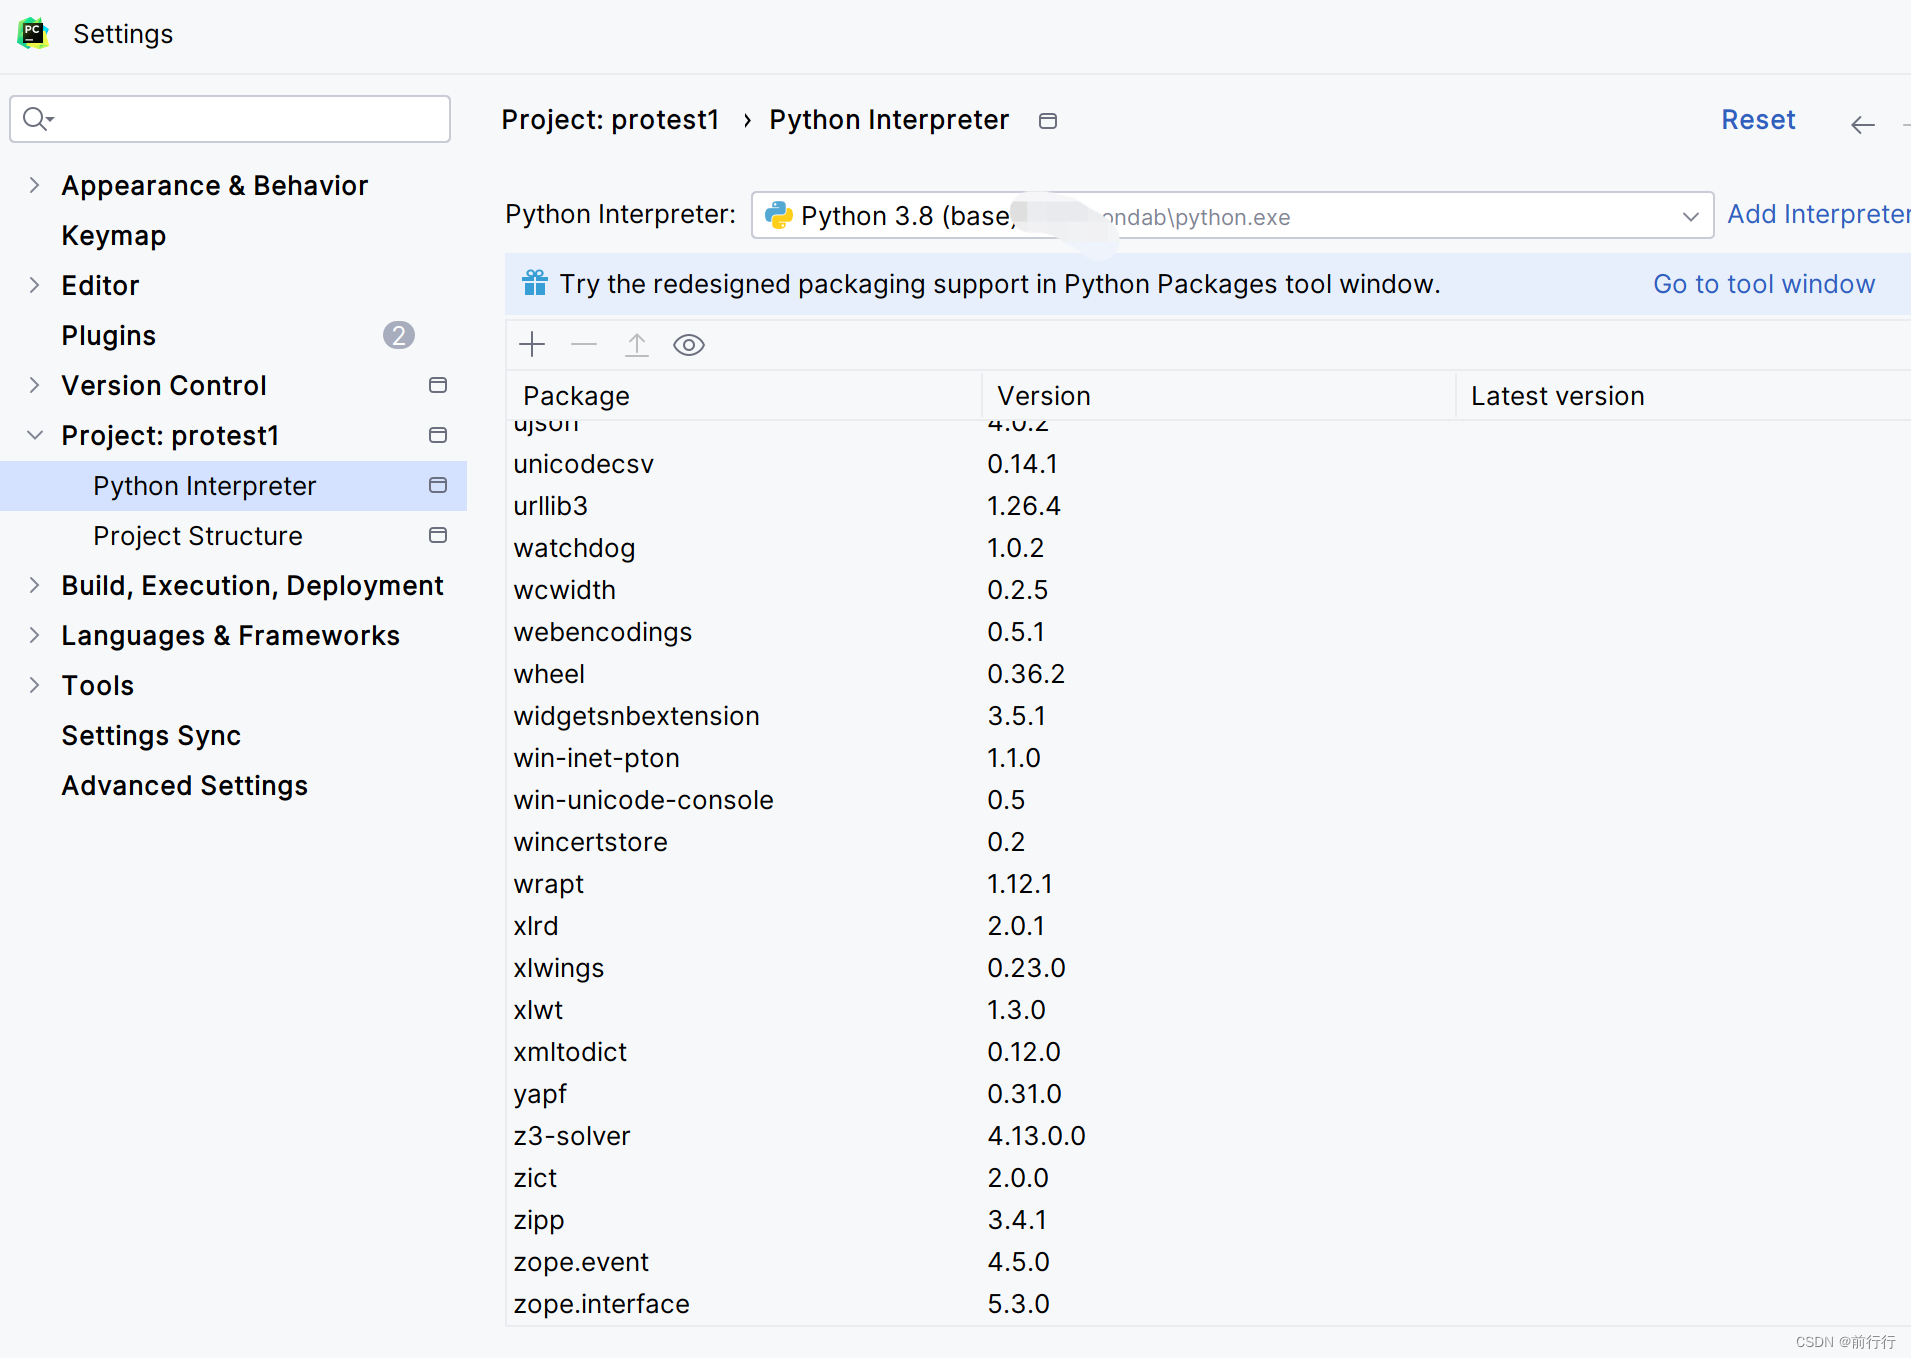
Task: Select Keymap settings page
Action: pyautogui.click(x=114, y=235)
